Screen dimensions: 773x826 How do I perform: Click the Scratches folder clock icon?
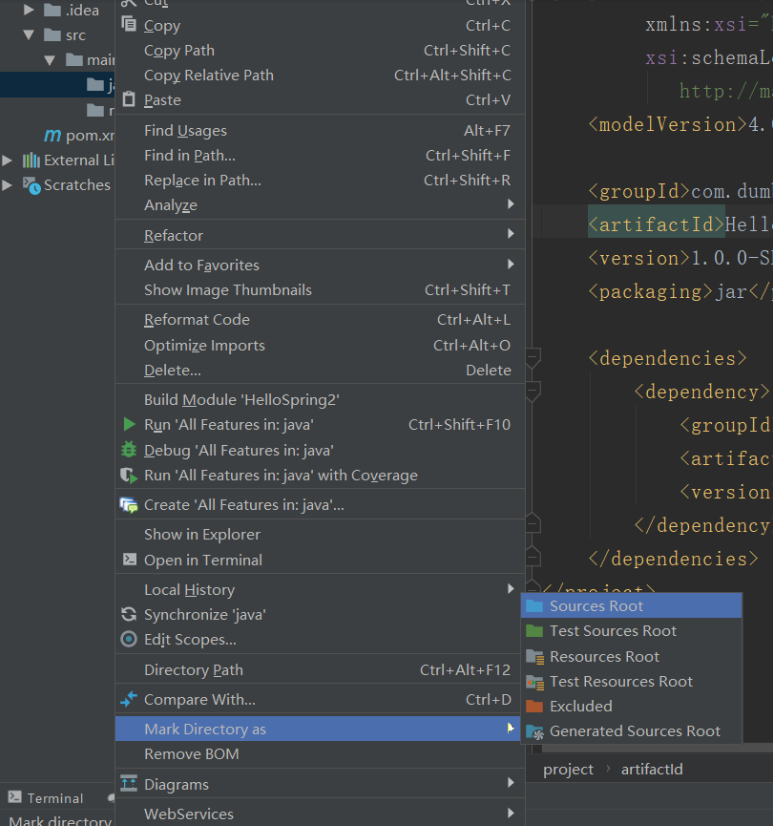pyautogui.click(x=31, y=185)
